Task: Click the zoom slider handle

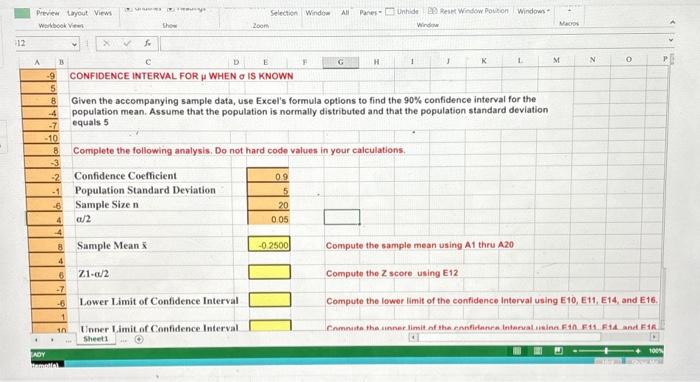Action: 606,351
